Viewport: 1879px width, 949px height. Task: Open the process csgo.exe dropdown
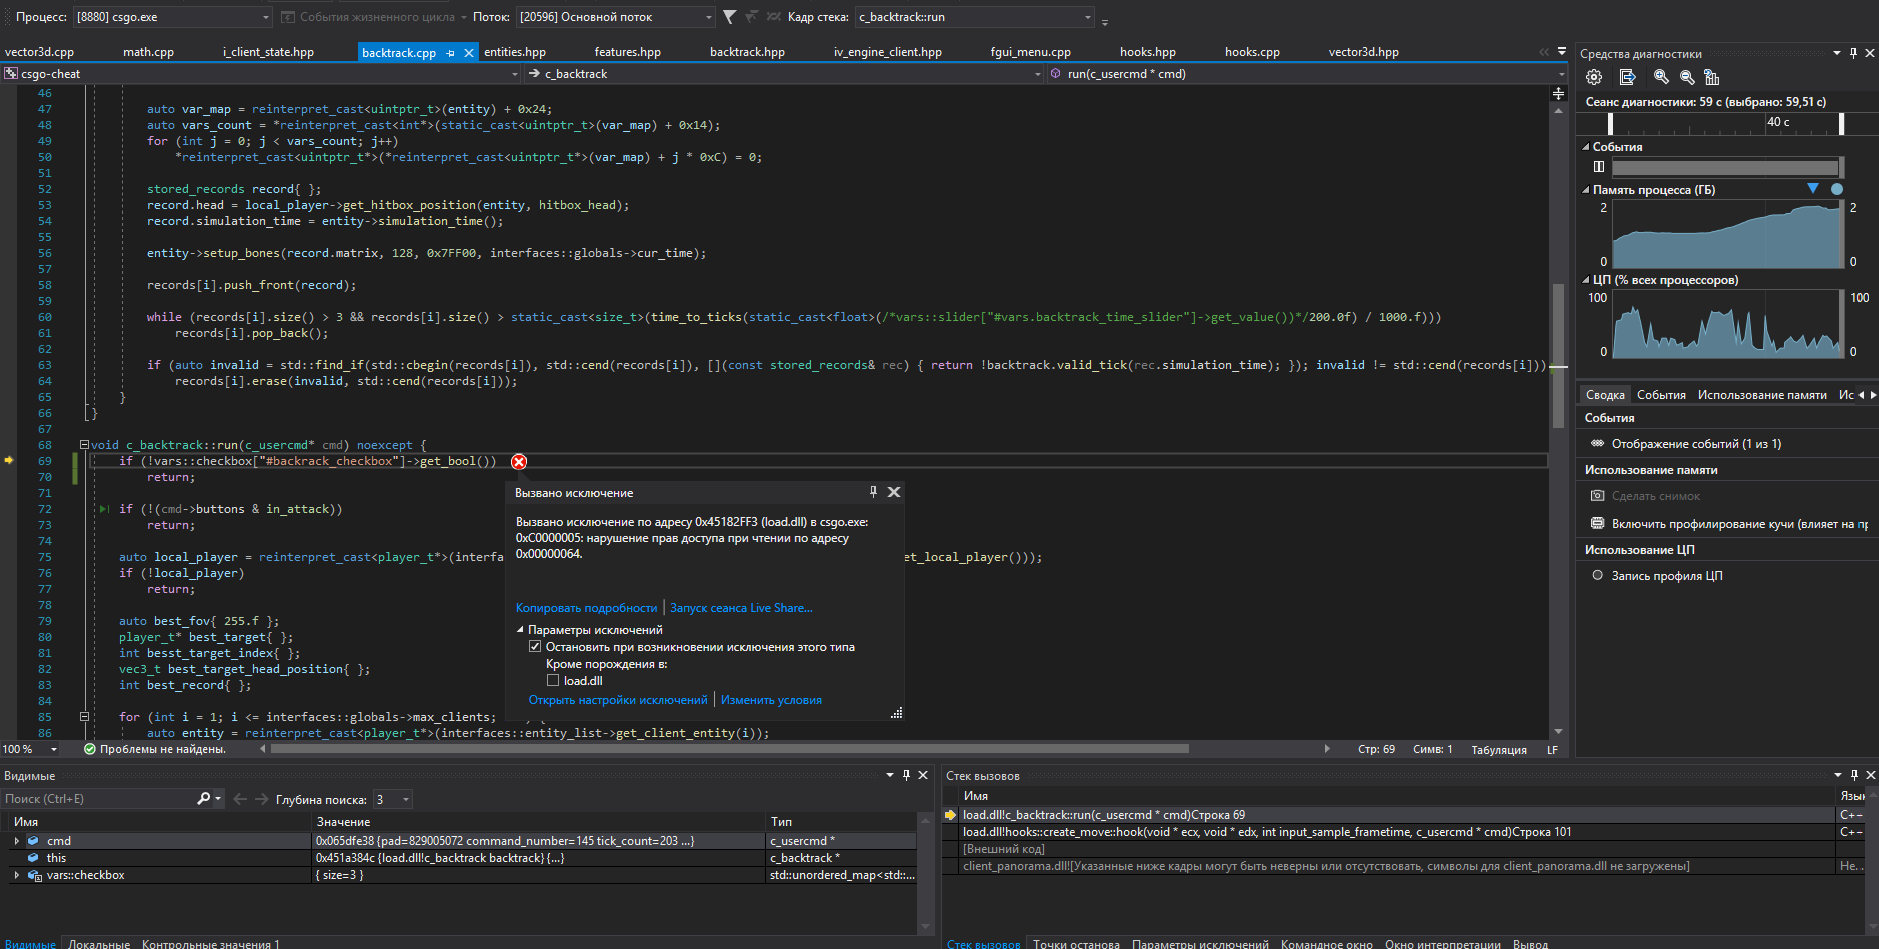pos(266,17)
